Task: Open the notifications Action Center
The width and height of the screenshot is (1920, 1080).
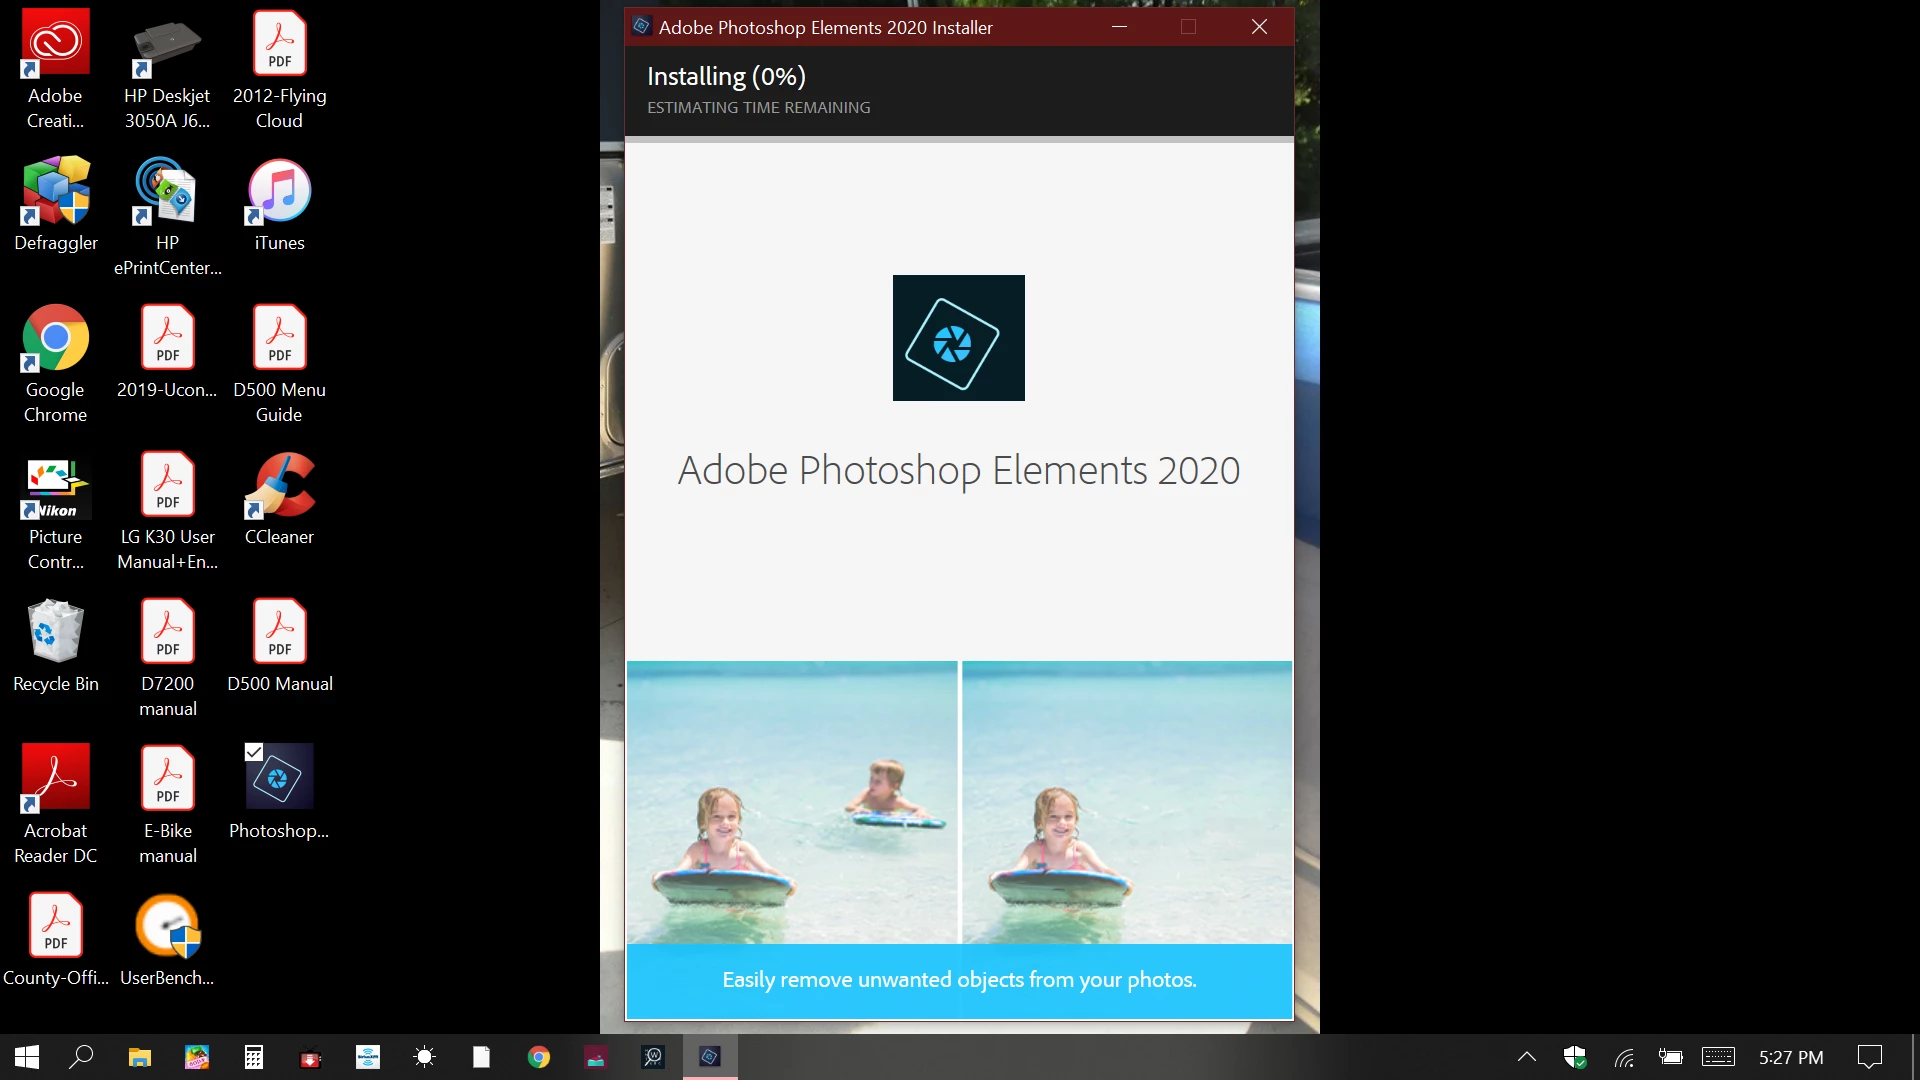Action: [x=1869, y=1057]
